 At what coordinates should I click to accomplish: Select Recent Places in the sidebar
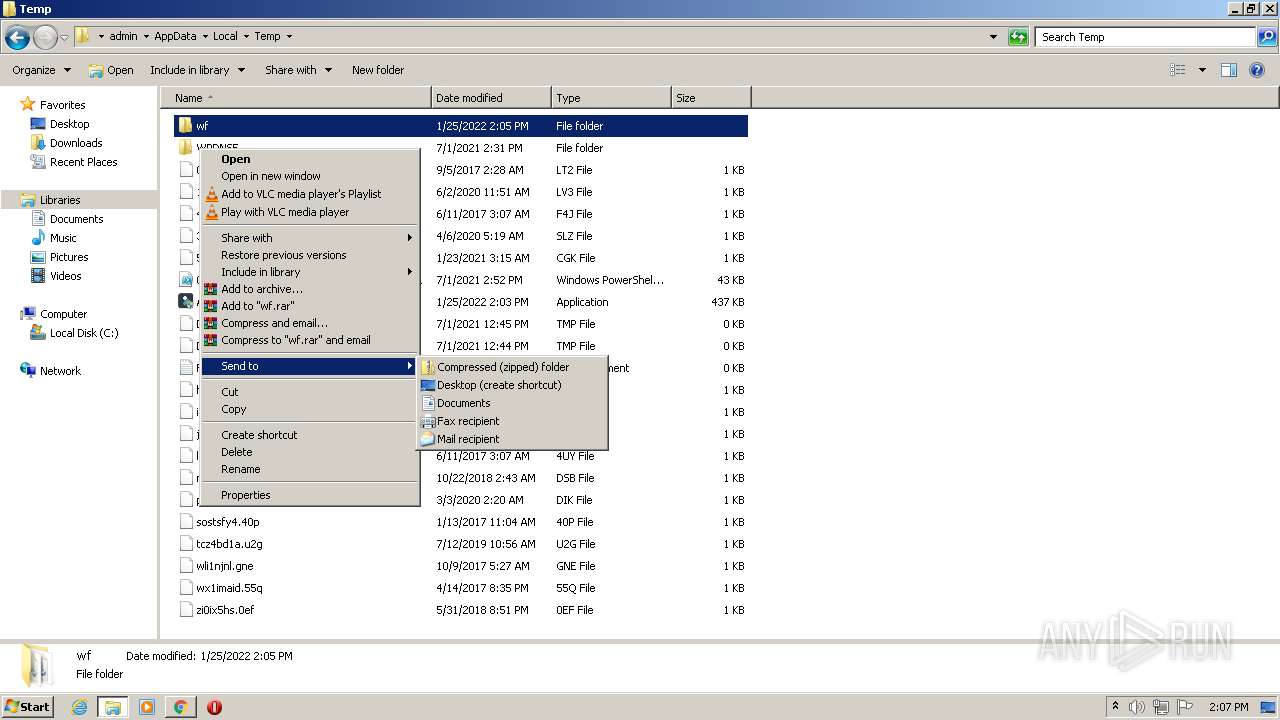(83, 162)
